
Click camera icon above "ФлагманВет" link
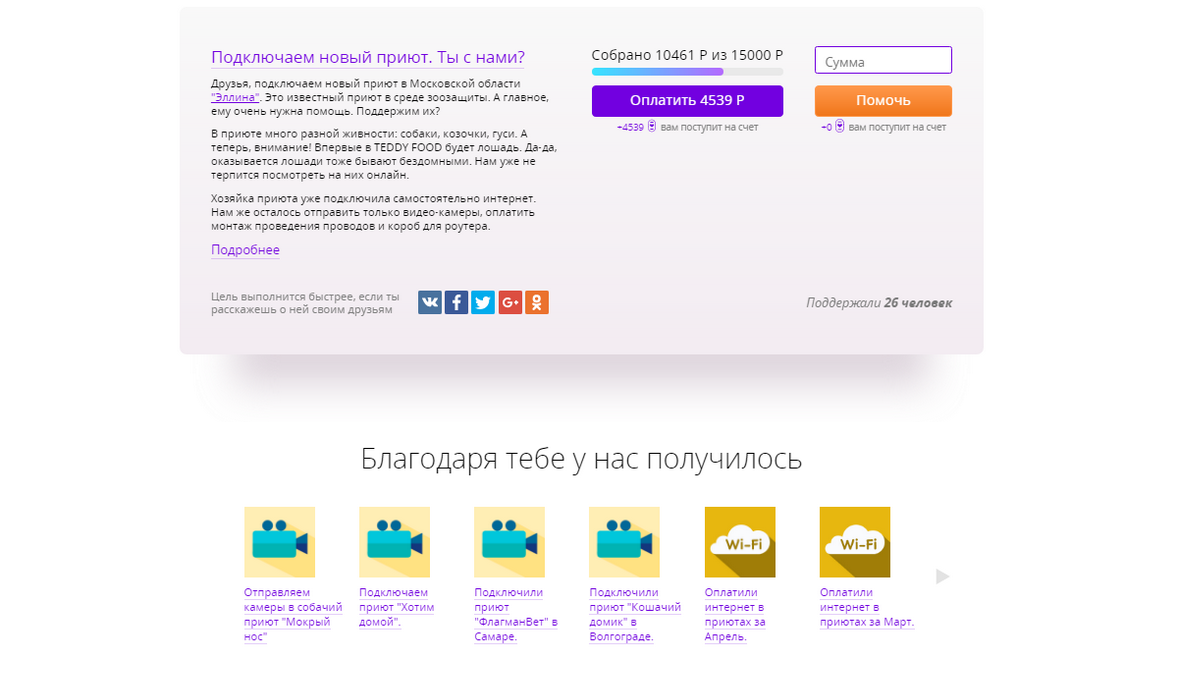509,542
